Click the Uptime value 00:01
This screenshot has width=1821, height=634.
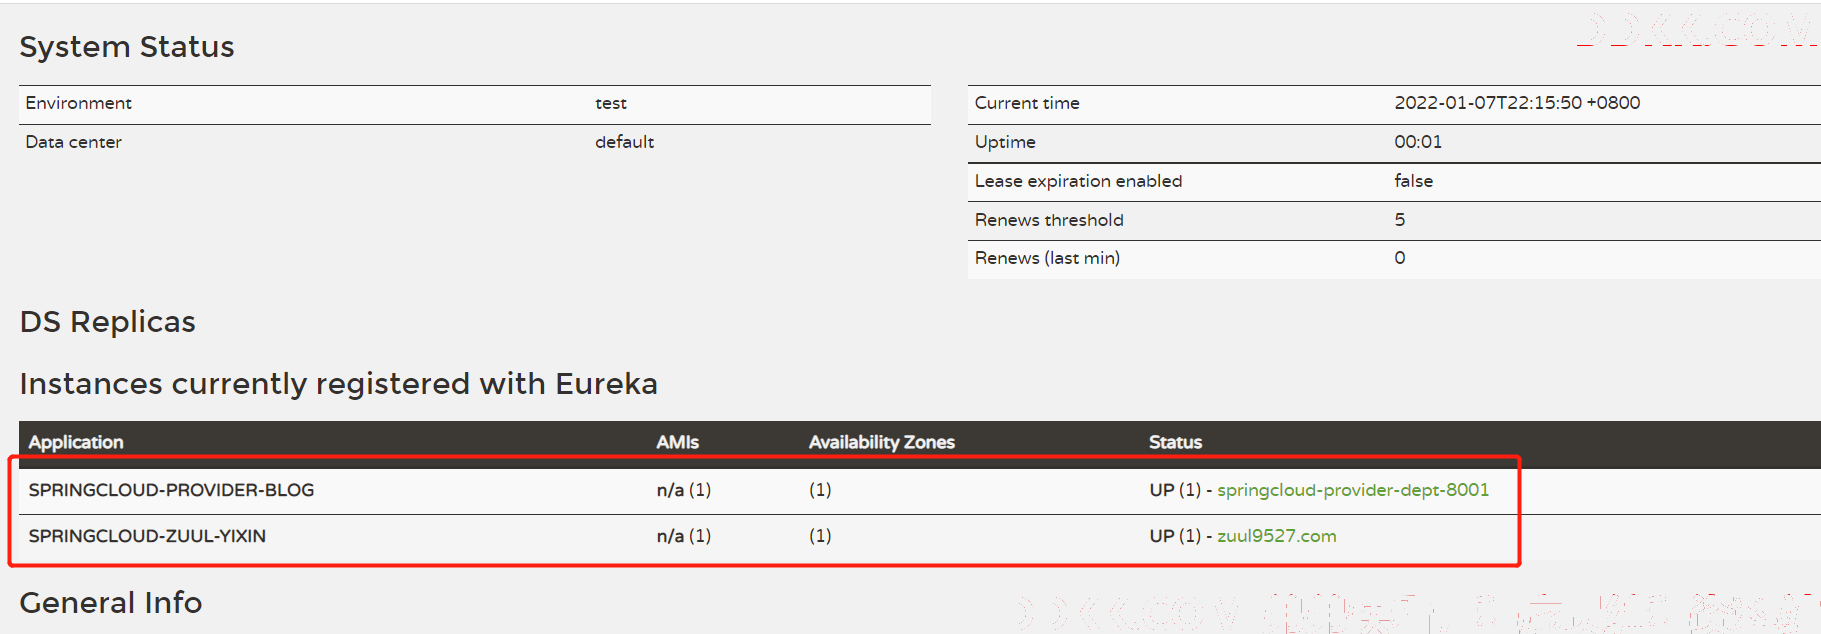pyautogui.click(x=1418, y=142)
